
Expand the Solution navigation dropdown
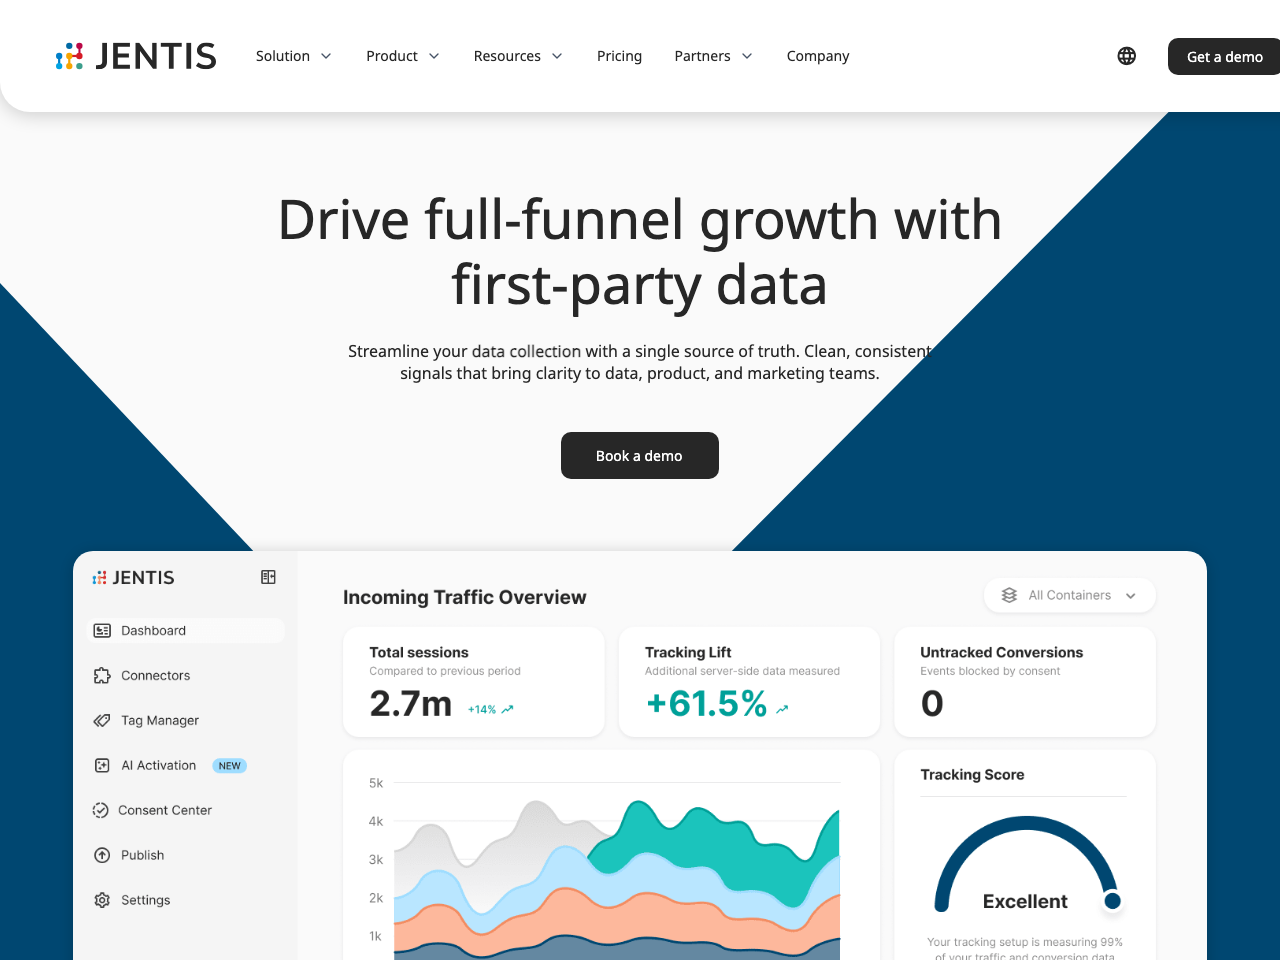point(293,56)
